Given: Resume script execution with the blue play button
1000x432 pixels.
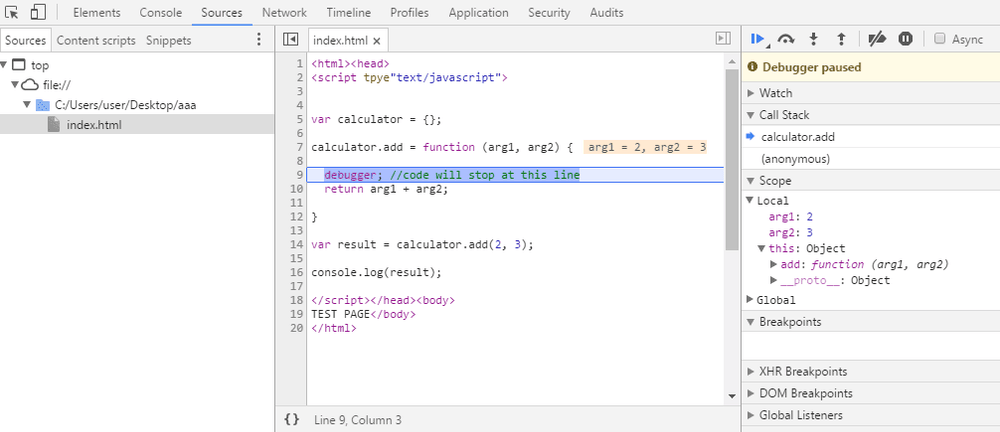Looking at the screenshot, I should coord(758,40).
